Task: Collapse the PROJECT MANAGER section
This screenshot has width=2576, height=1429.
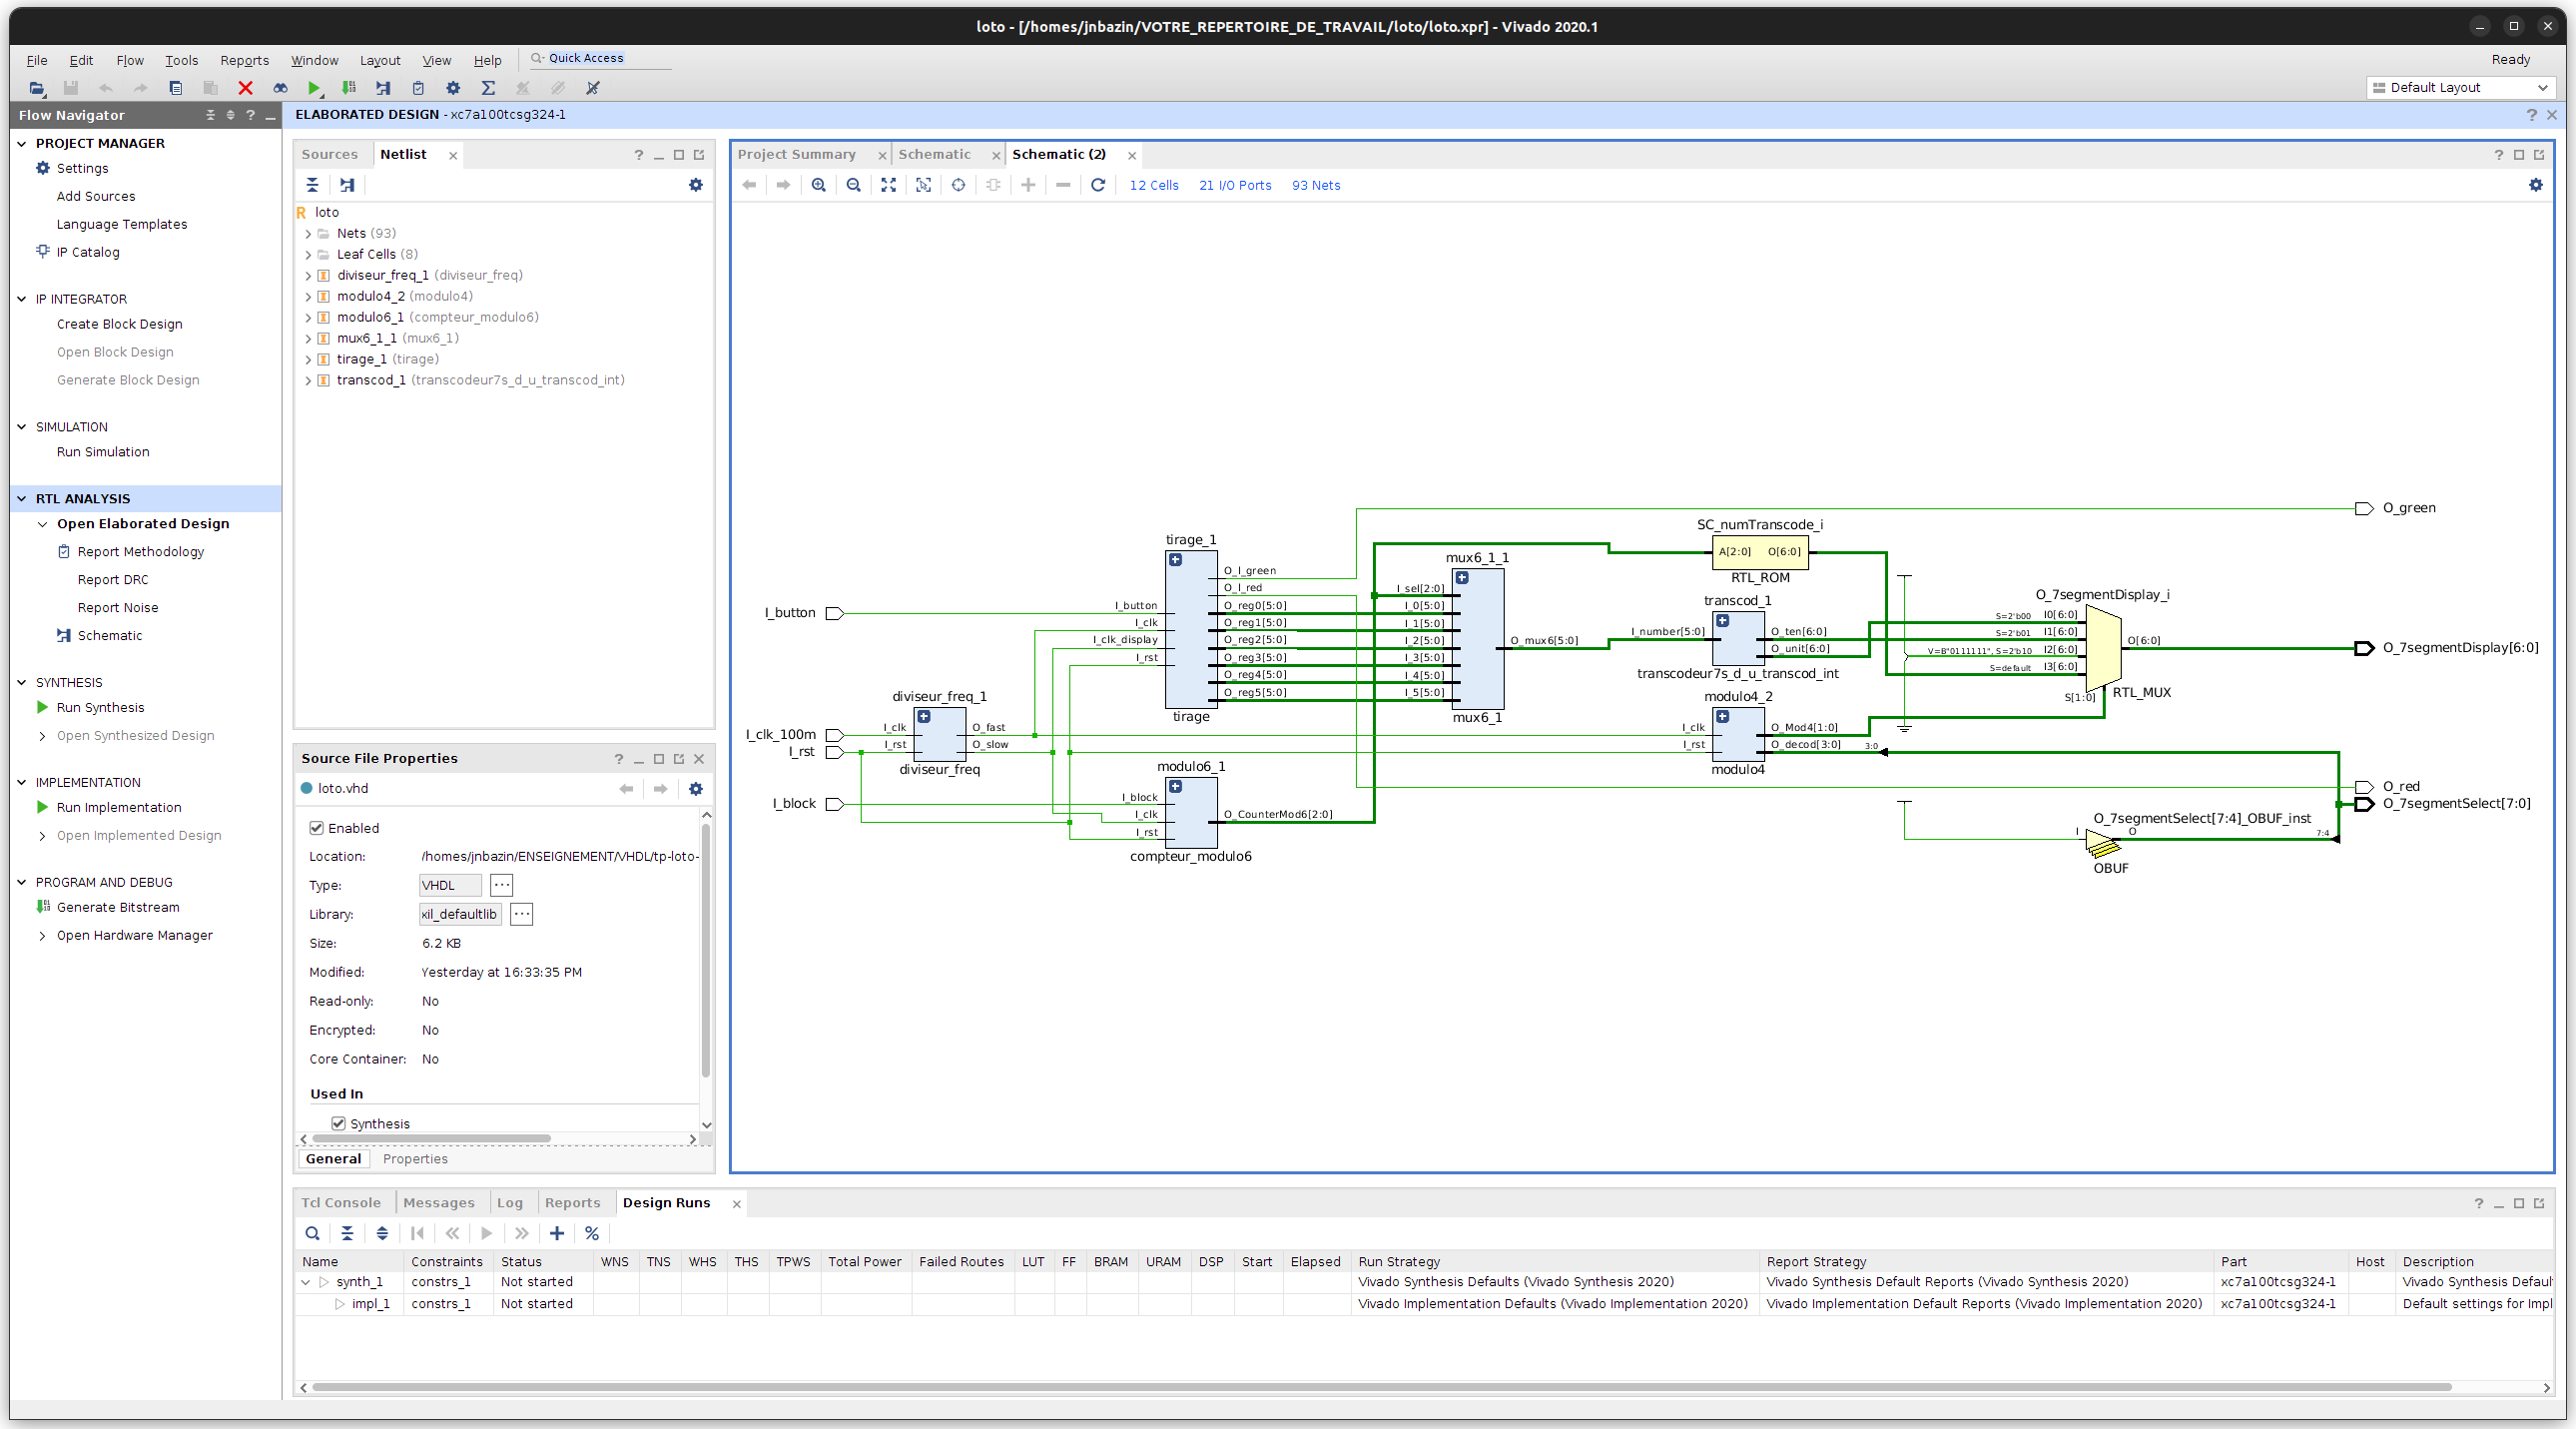Action: (22, 143)
